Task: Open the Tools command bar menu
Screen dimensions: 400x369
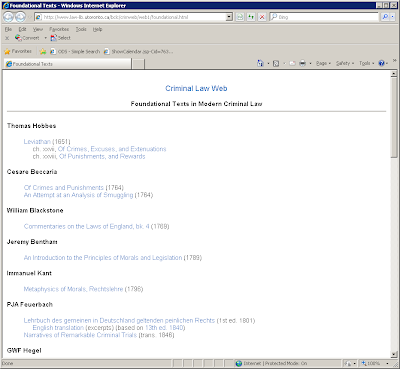Action: [366, 63]
